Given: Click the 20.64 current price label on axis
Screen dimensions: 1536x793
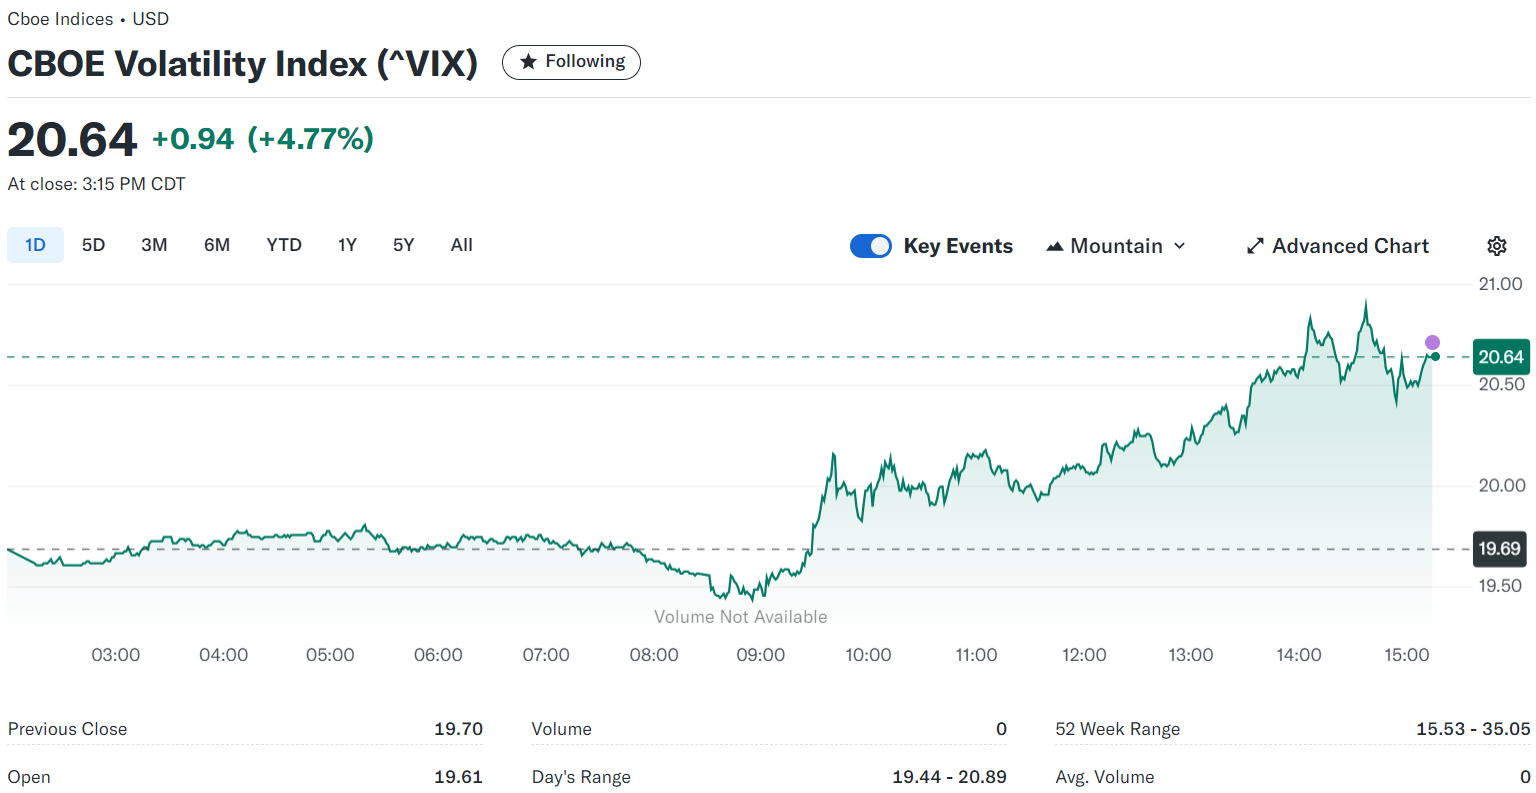Looking at the screenshot, I should tap(1501, 357).
